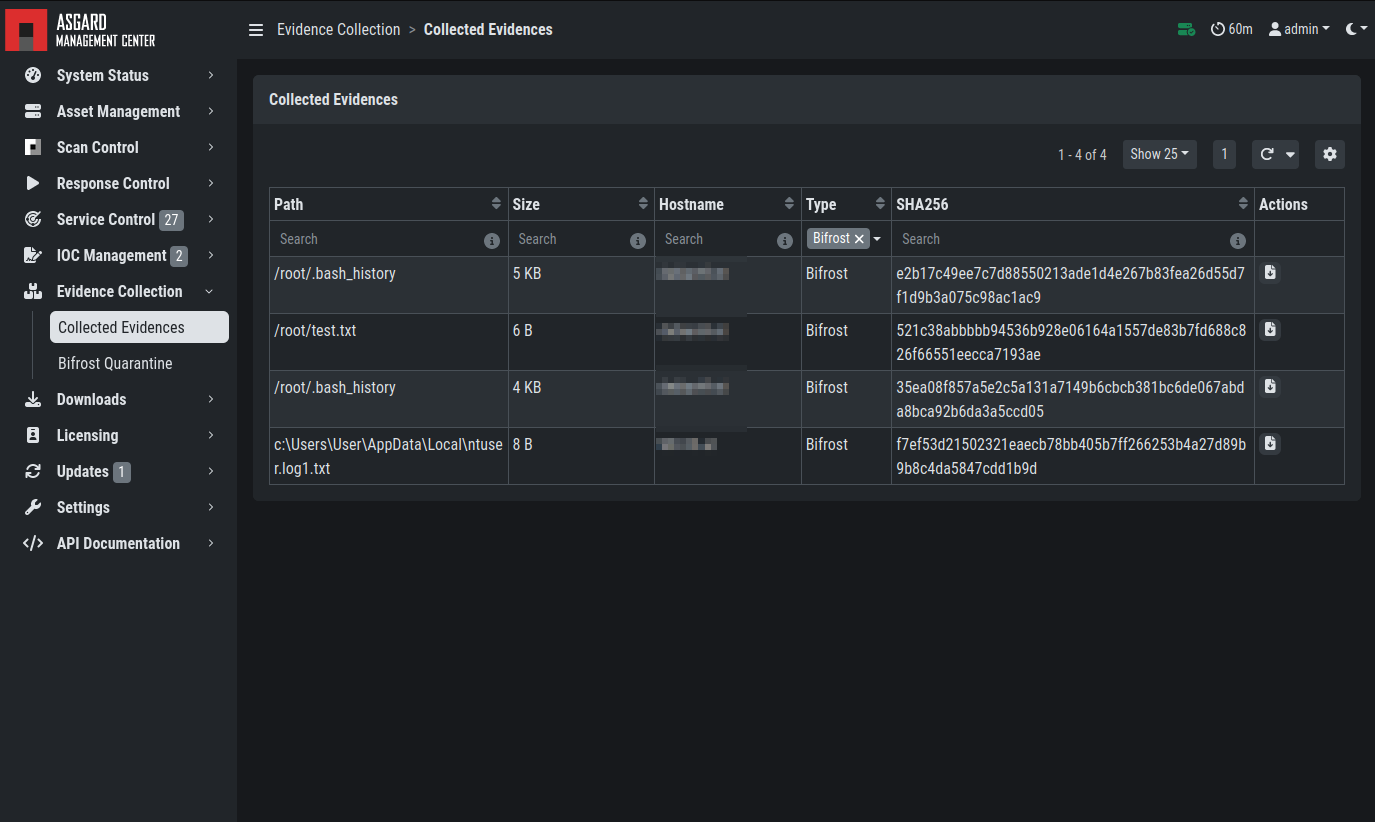Click the Size filter info icon
Image resolution: width=1375 pixels, height=822 pixels.
pos(638,241)
